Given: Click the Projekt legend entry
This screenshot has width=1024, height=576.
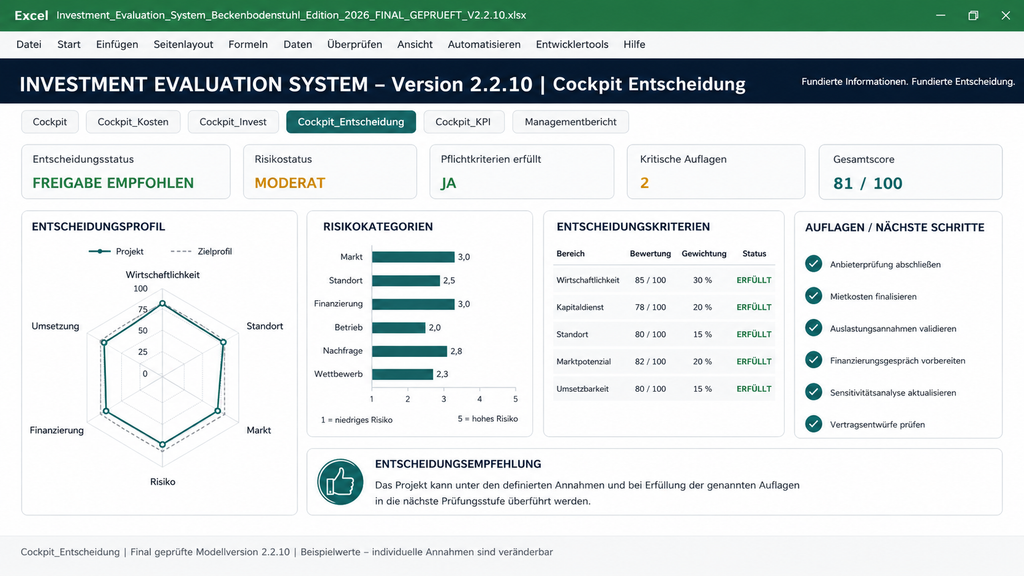Looking at the screenshot, I should click(116, 251).
